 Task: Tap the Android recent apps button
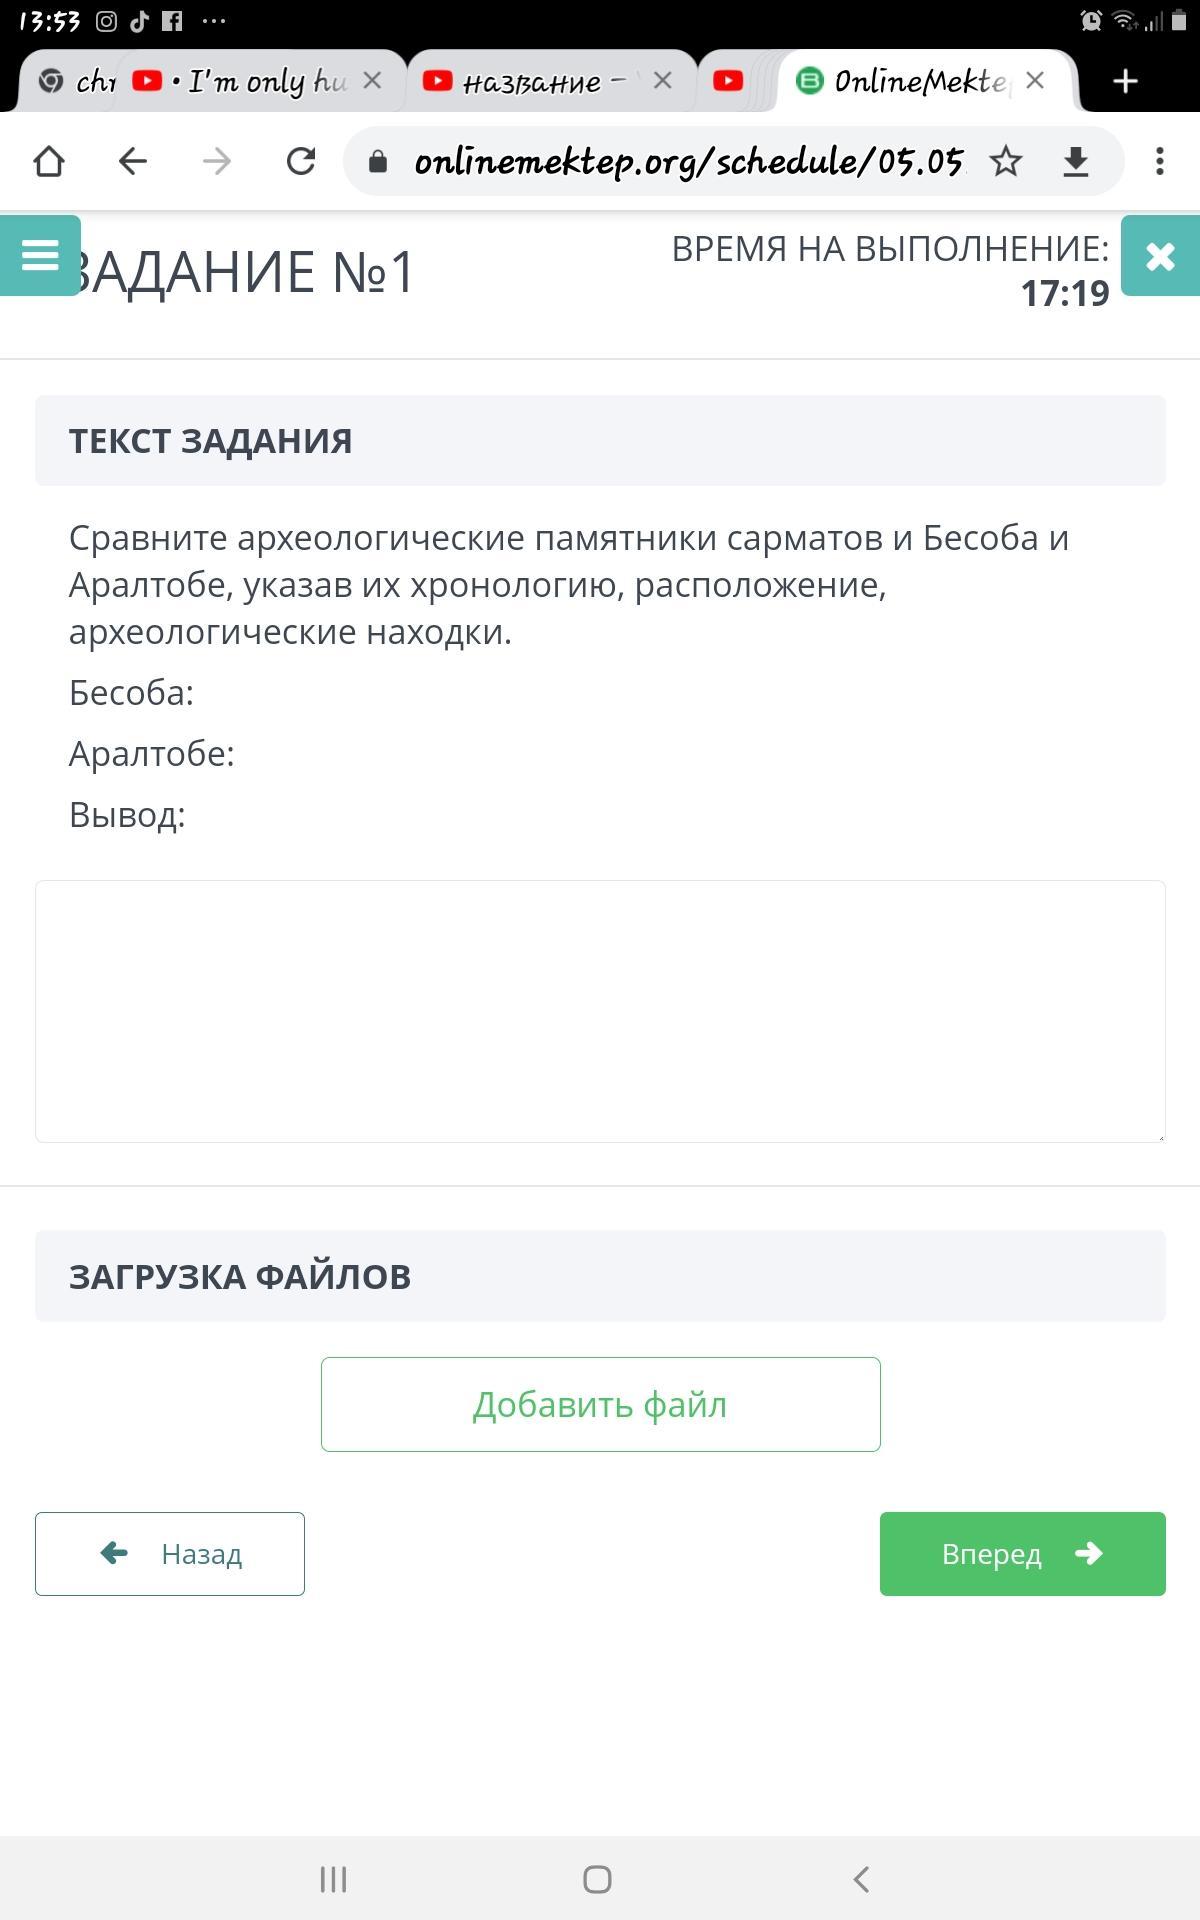coord(333,1879)
